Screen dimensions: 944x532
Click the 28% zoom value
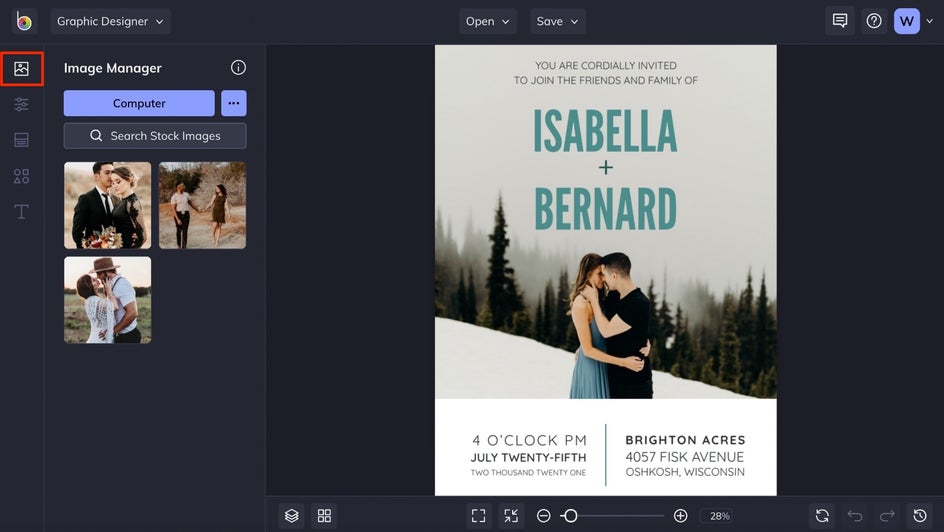point(718,516)
